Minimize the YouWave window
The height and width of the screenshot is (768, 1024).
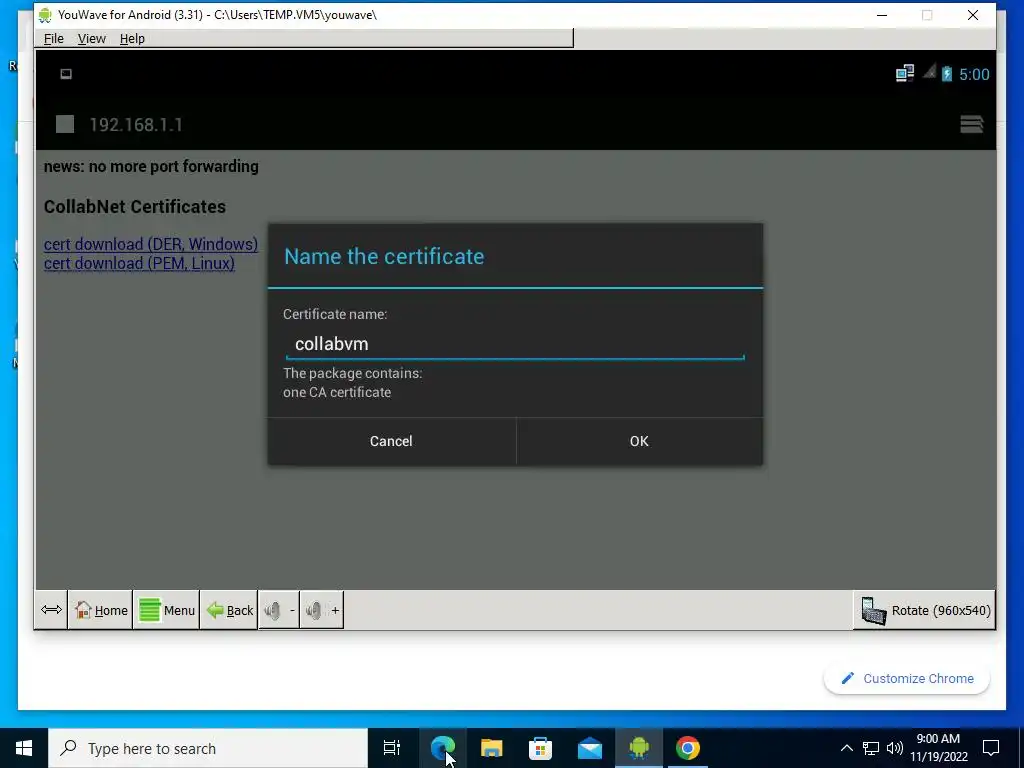click(882, 15)
